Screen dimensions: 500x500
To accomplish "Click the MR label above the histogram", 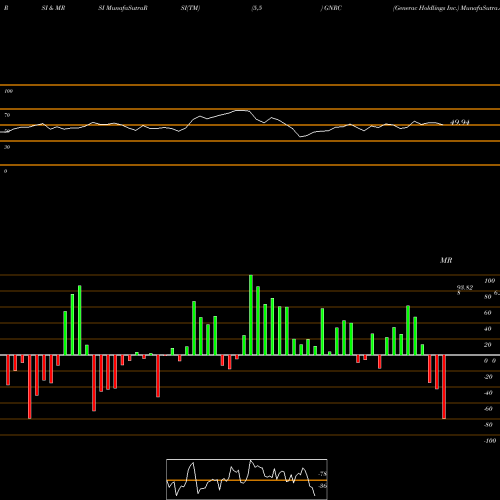I will click(446, 260).
